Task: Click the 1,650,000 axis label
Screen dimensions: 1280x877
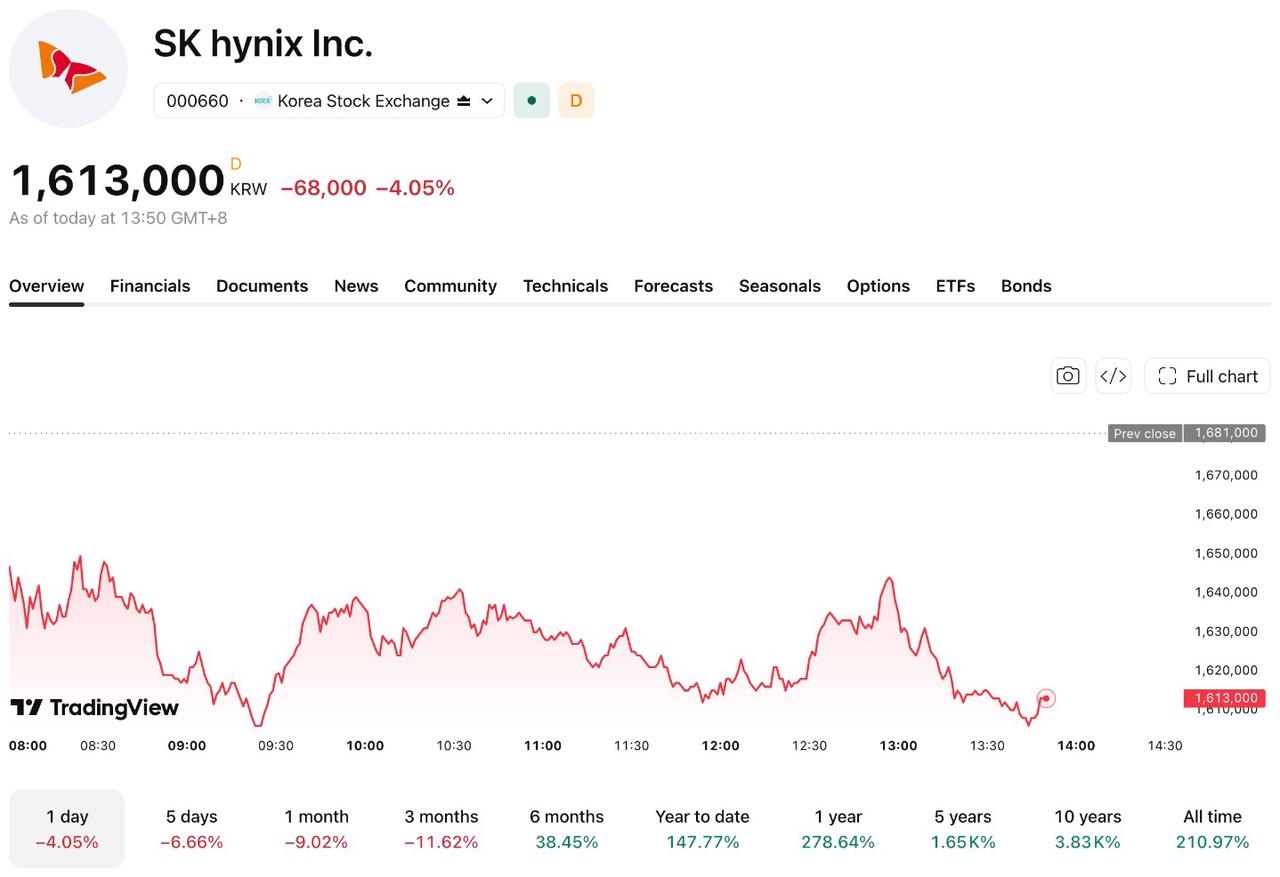Action: (1226, 553)
